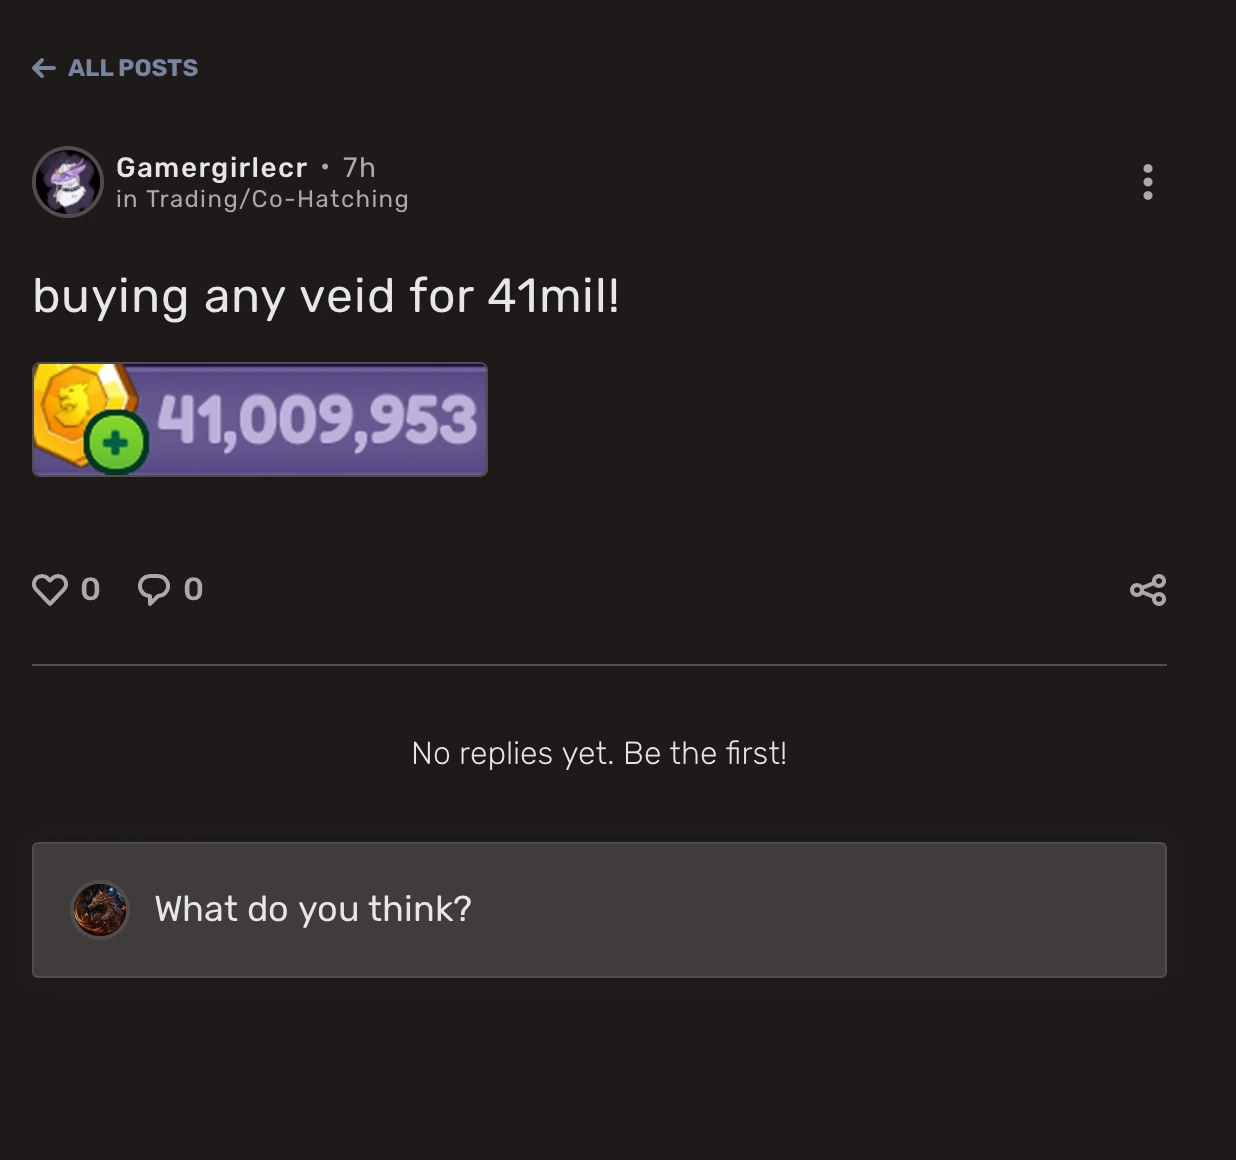Open post options from the kebab menu

tap(1148, 182)
